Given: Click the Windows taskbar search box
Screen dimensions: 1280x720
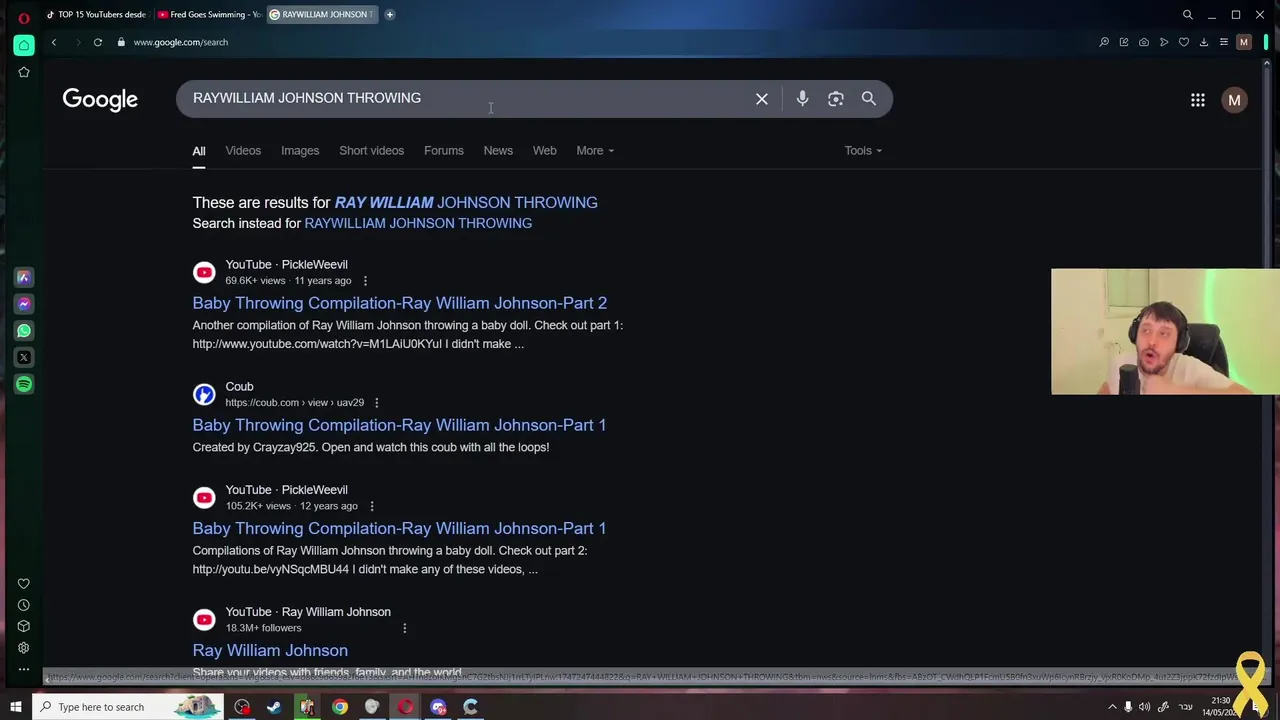Looking at the screenshot, I should pyautogui.click(x=130, y=707).
